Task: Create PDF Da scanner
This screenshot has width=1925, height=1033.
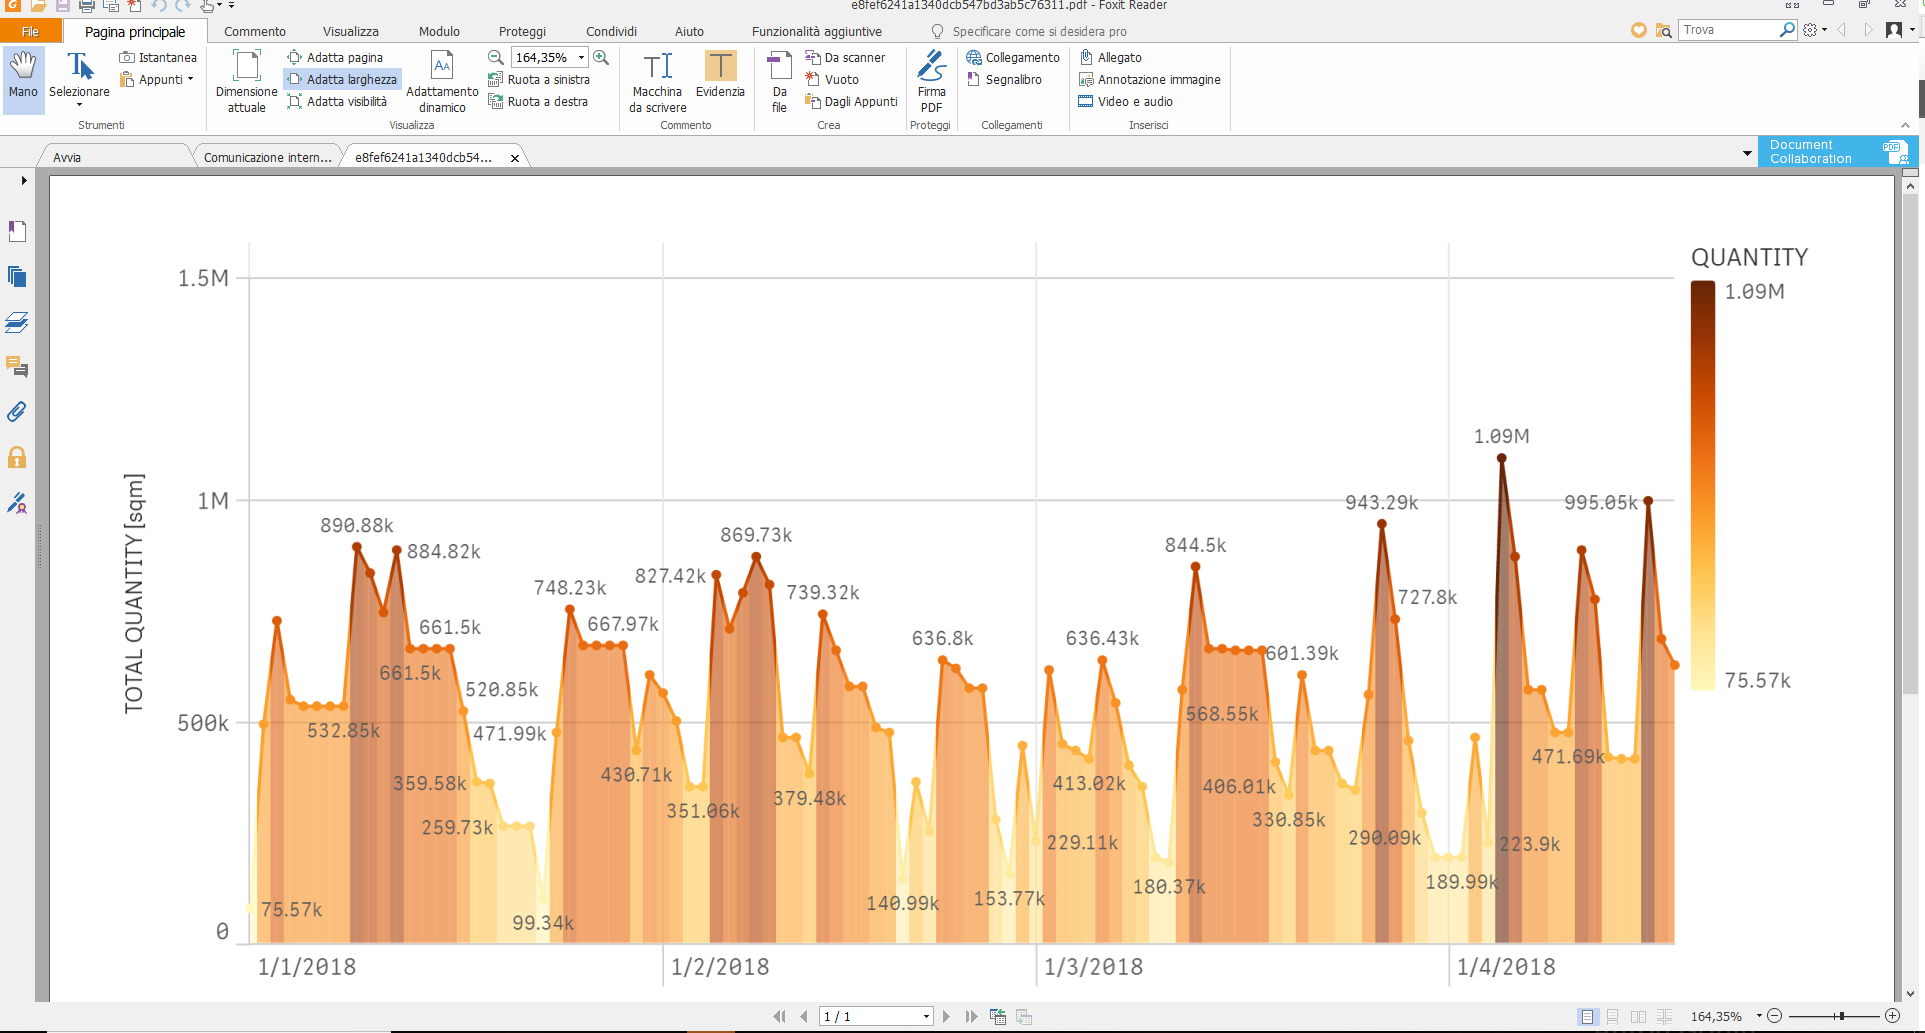Action: [x=845, y=57]
